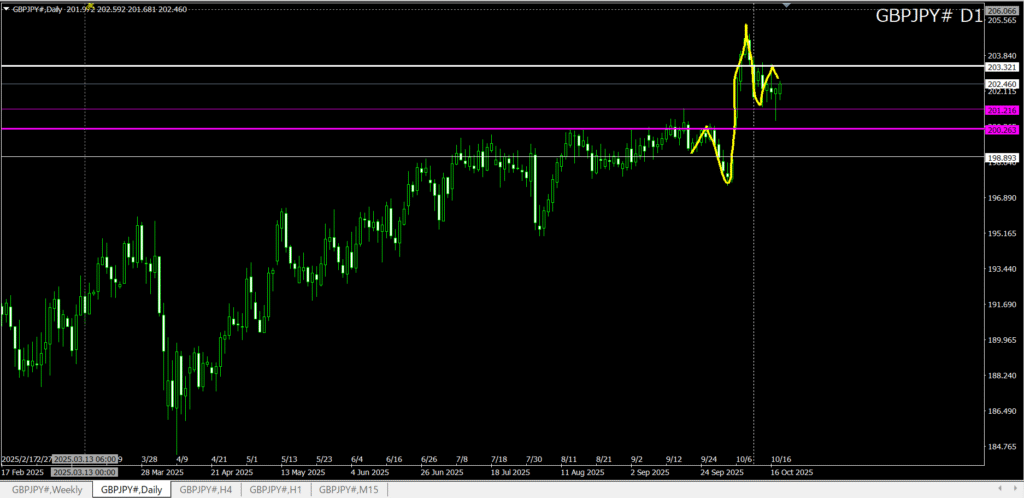Click the 193.440 value on price scale
Image resolution: width=1024 pixels, height=498 pixels.
coord(1001,269)
